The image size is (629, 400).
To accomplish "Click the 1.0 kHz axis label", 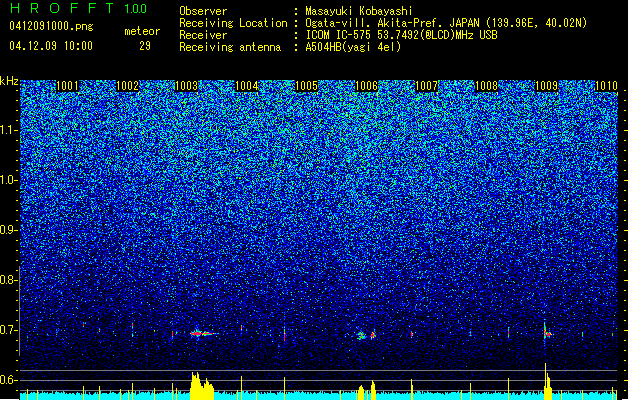I will (9, 180).
